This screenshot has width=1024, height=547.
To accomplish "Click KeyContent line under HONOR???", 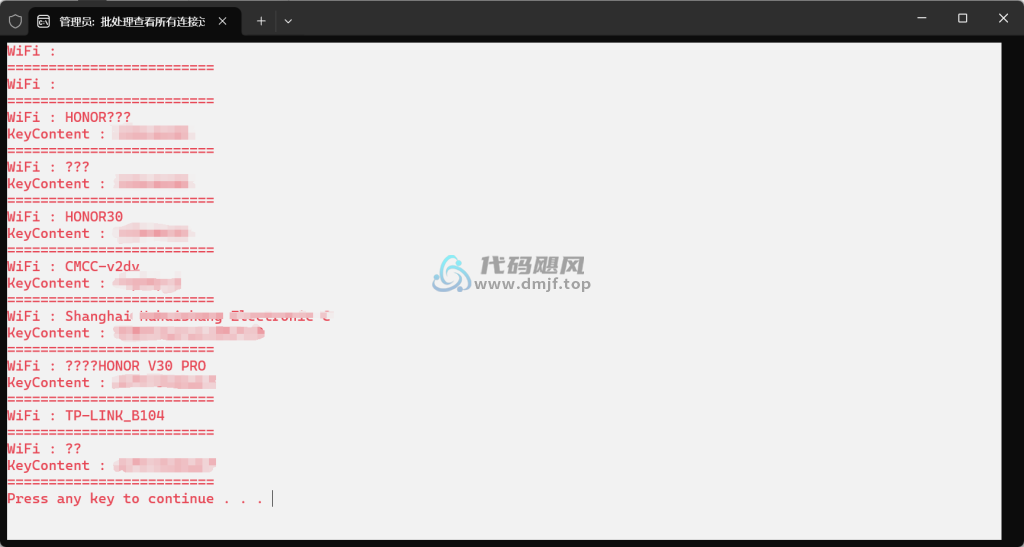I will 101,134.
